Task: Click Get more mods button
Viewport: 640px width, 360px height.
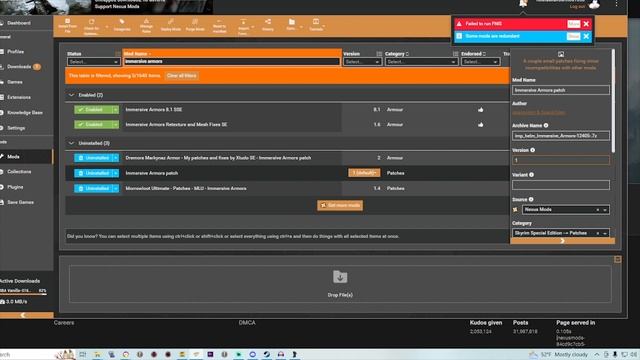Action: point(340,205)
